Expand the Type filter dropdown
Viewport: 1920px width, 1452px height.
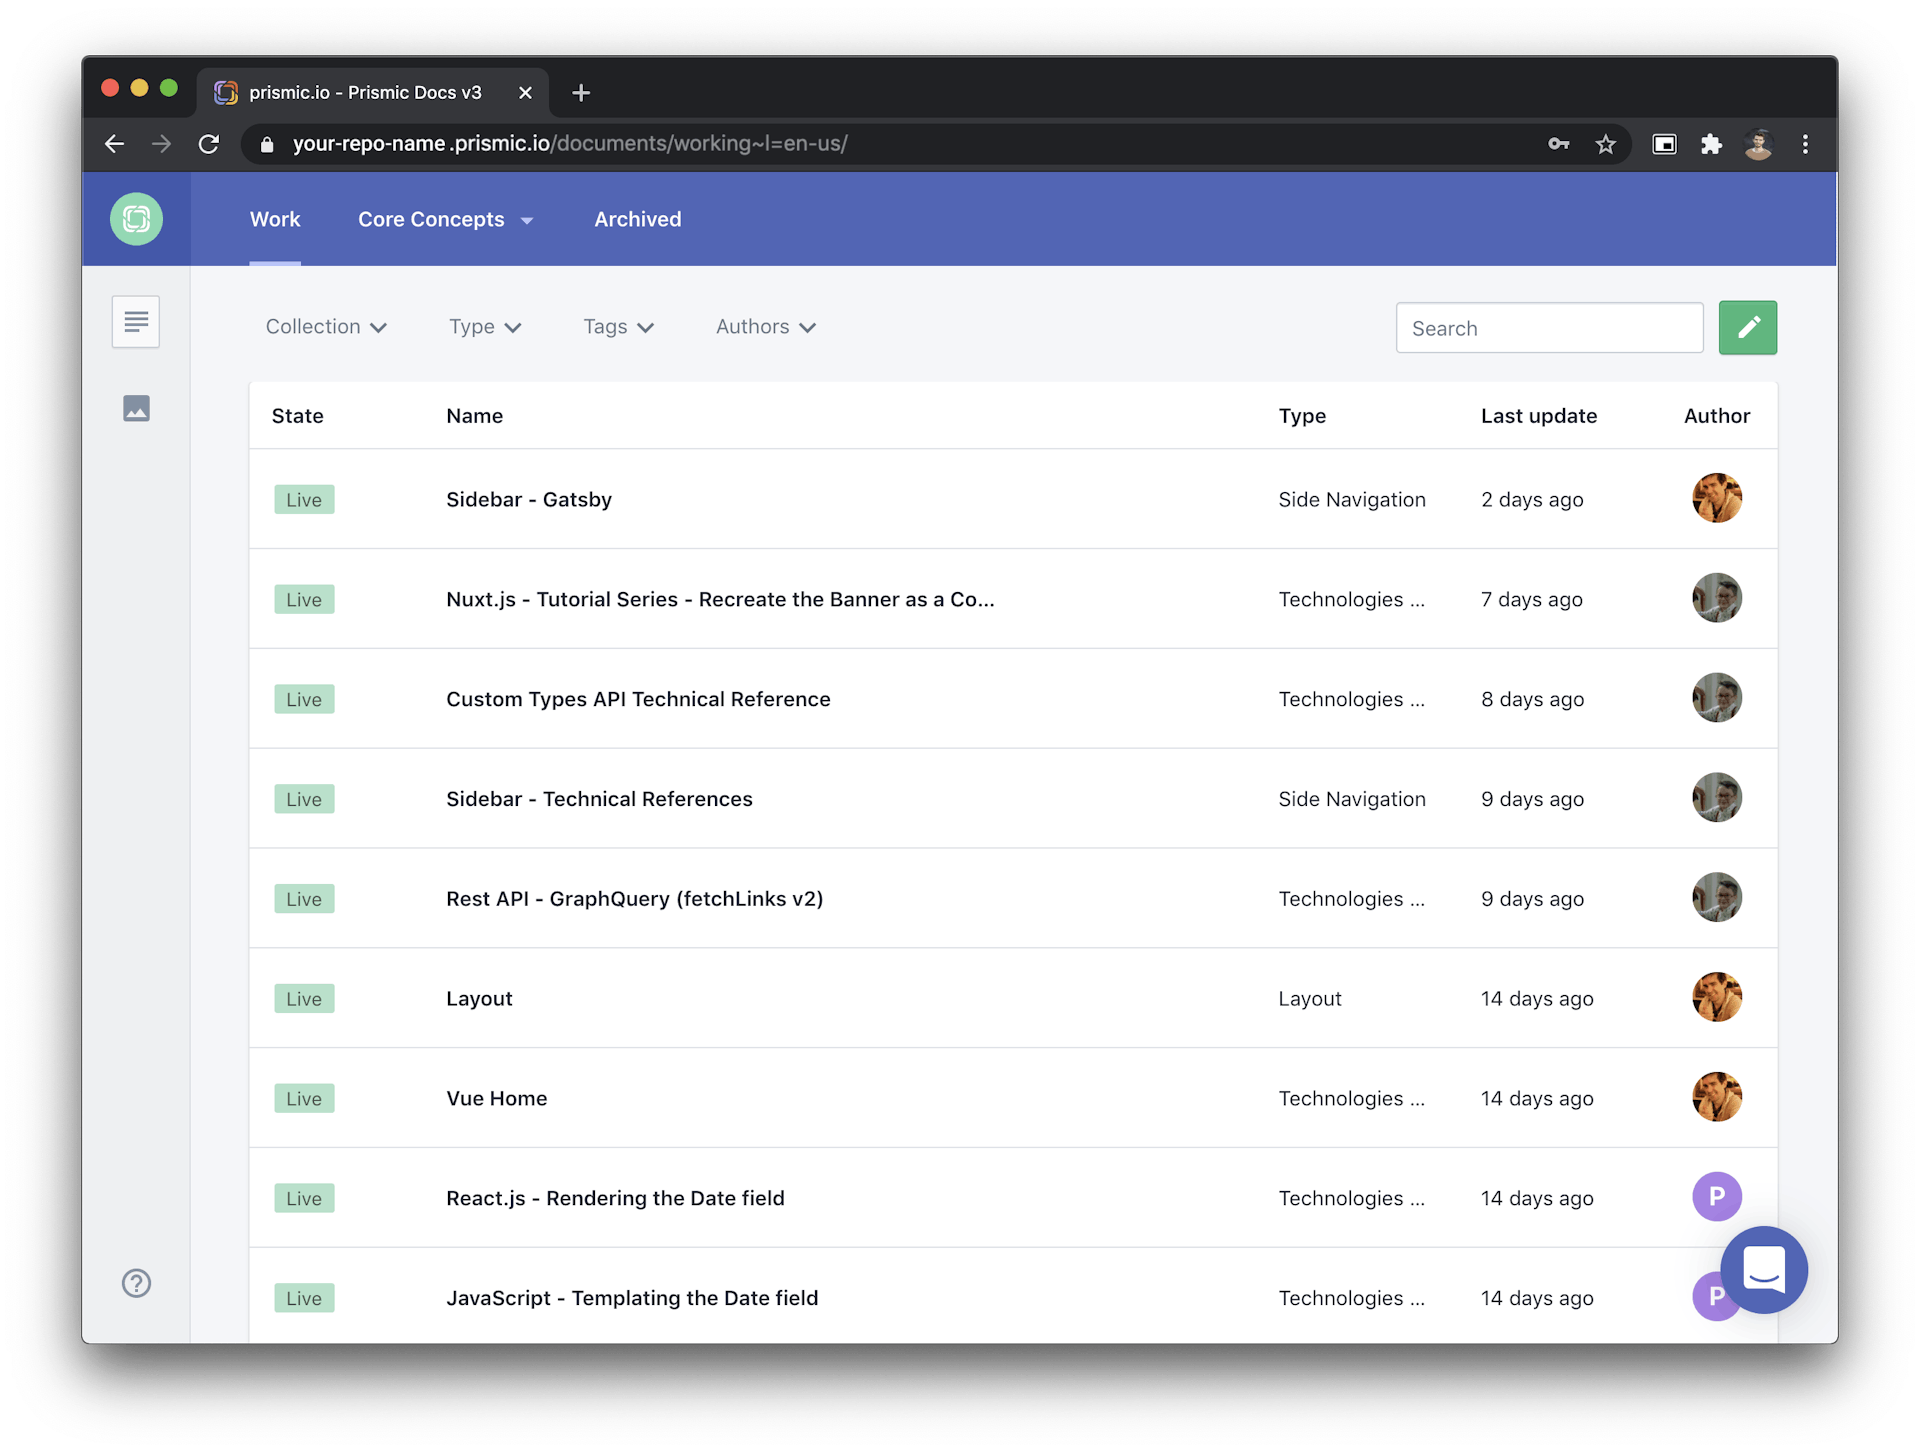coord(482,326)
